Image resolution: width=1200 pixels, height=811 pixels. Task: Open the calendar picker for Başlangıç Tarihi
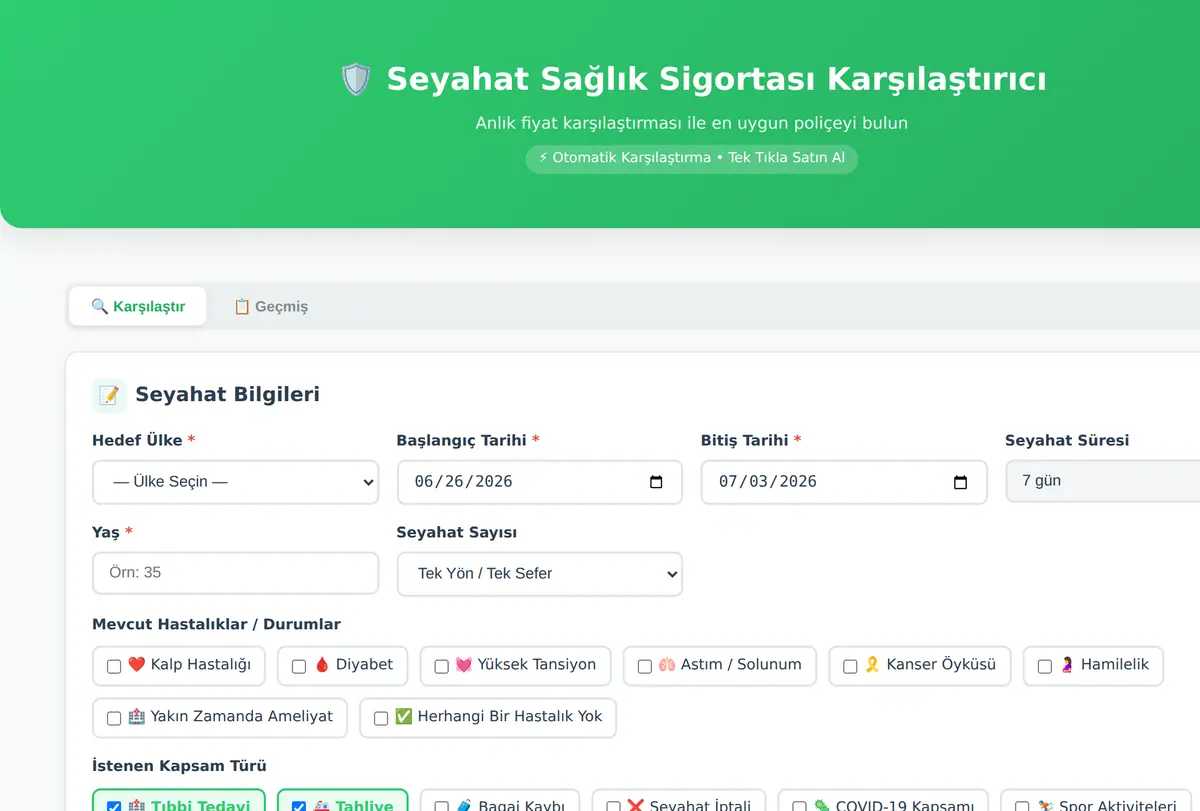(656, 482)
